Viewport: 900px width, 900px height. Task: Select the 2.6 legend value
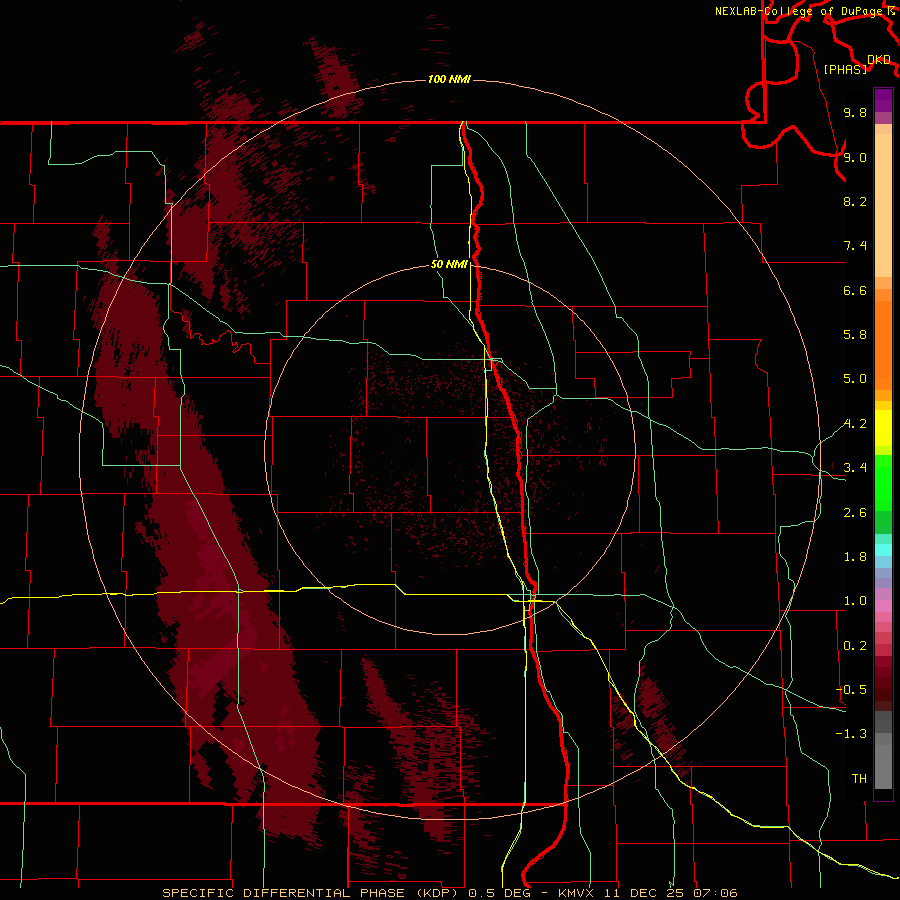[x=855, y=513]
